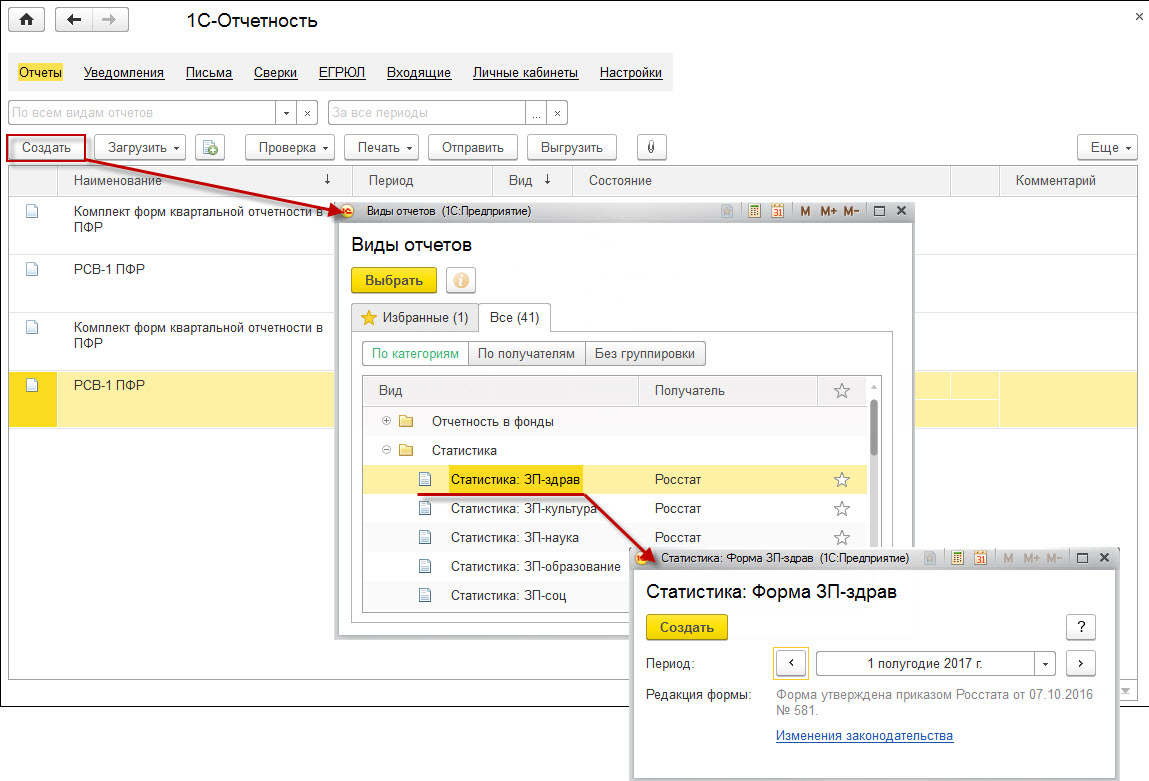This screenshot has height=781, width=1149.
Task: Open calculator icon in Виды отчетов titlebar
Action: click(x=755, y=211)
